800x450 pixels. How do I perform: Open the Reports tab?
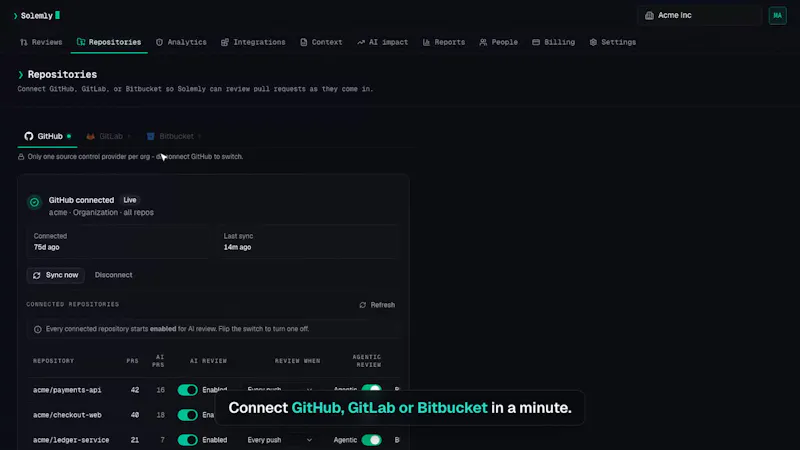tap(443, 42)
